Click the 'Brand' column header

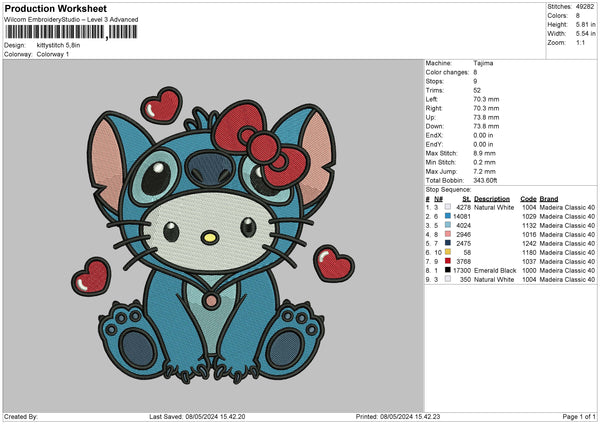(549, 199)
